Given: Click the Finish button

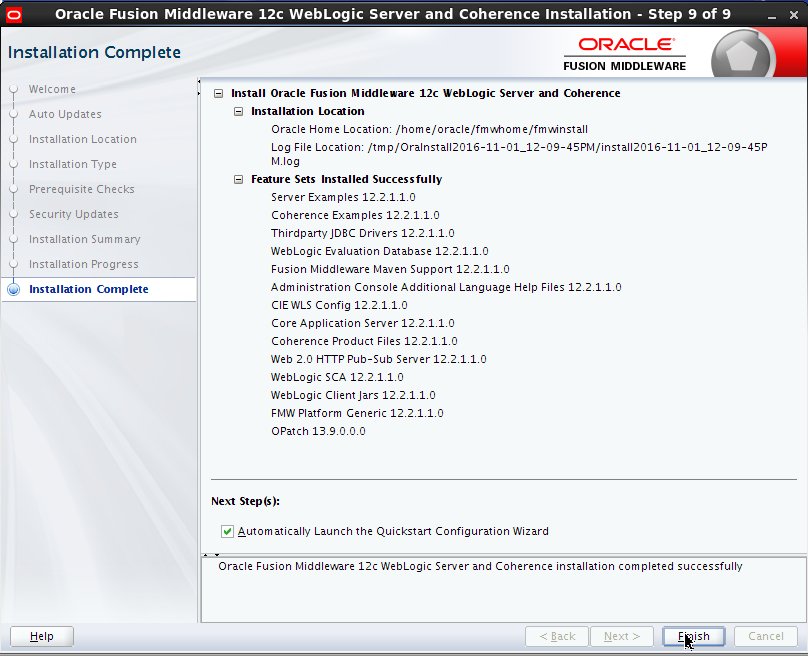Looking at the screenshot, I should pos(694,636).
